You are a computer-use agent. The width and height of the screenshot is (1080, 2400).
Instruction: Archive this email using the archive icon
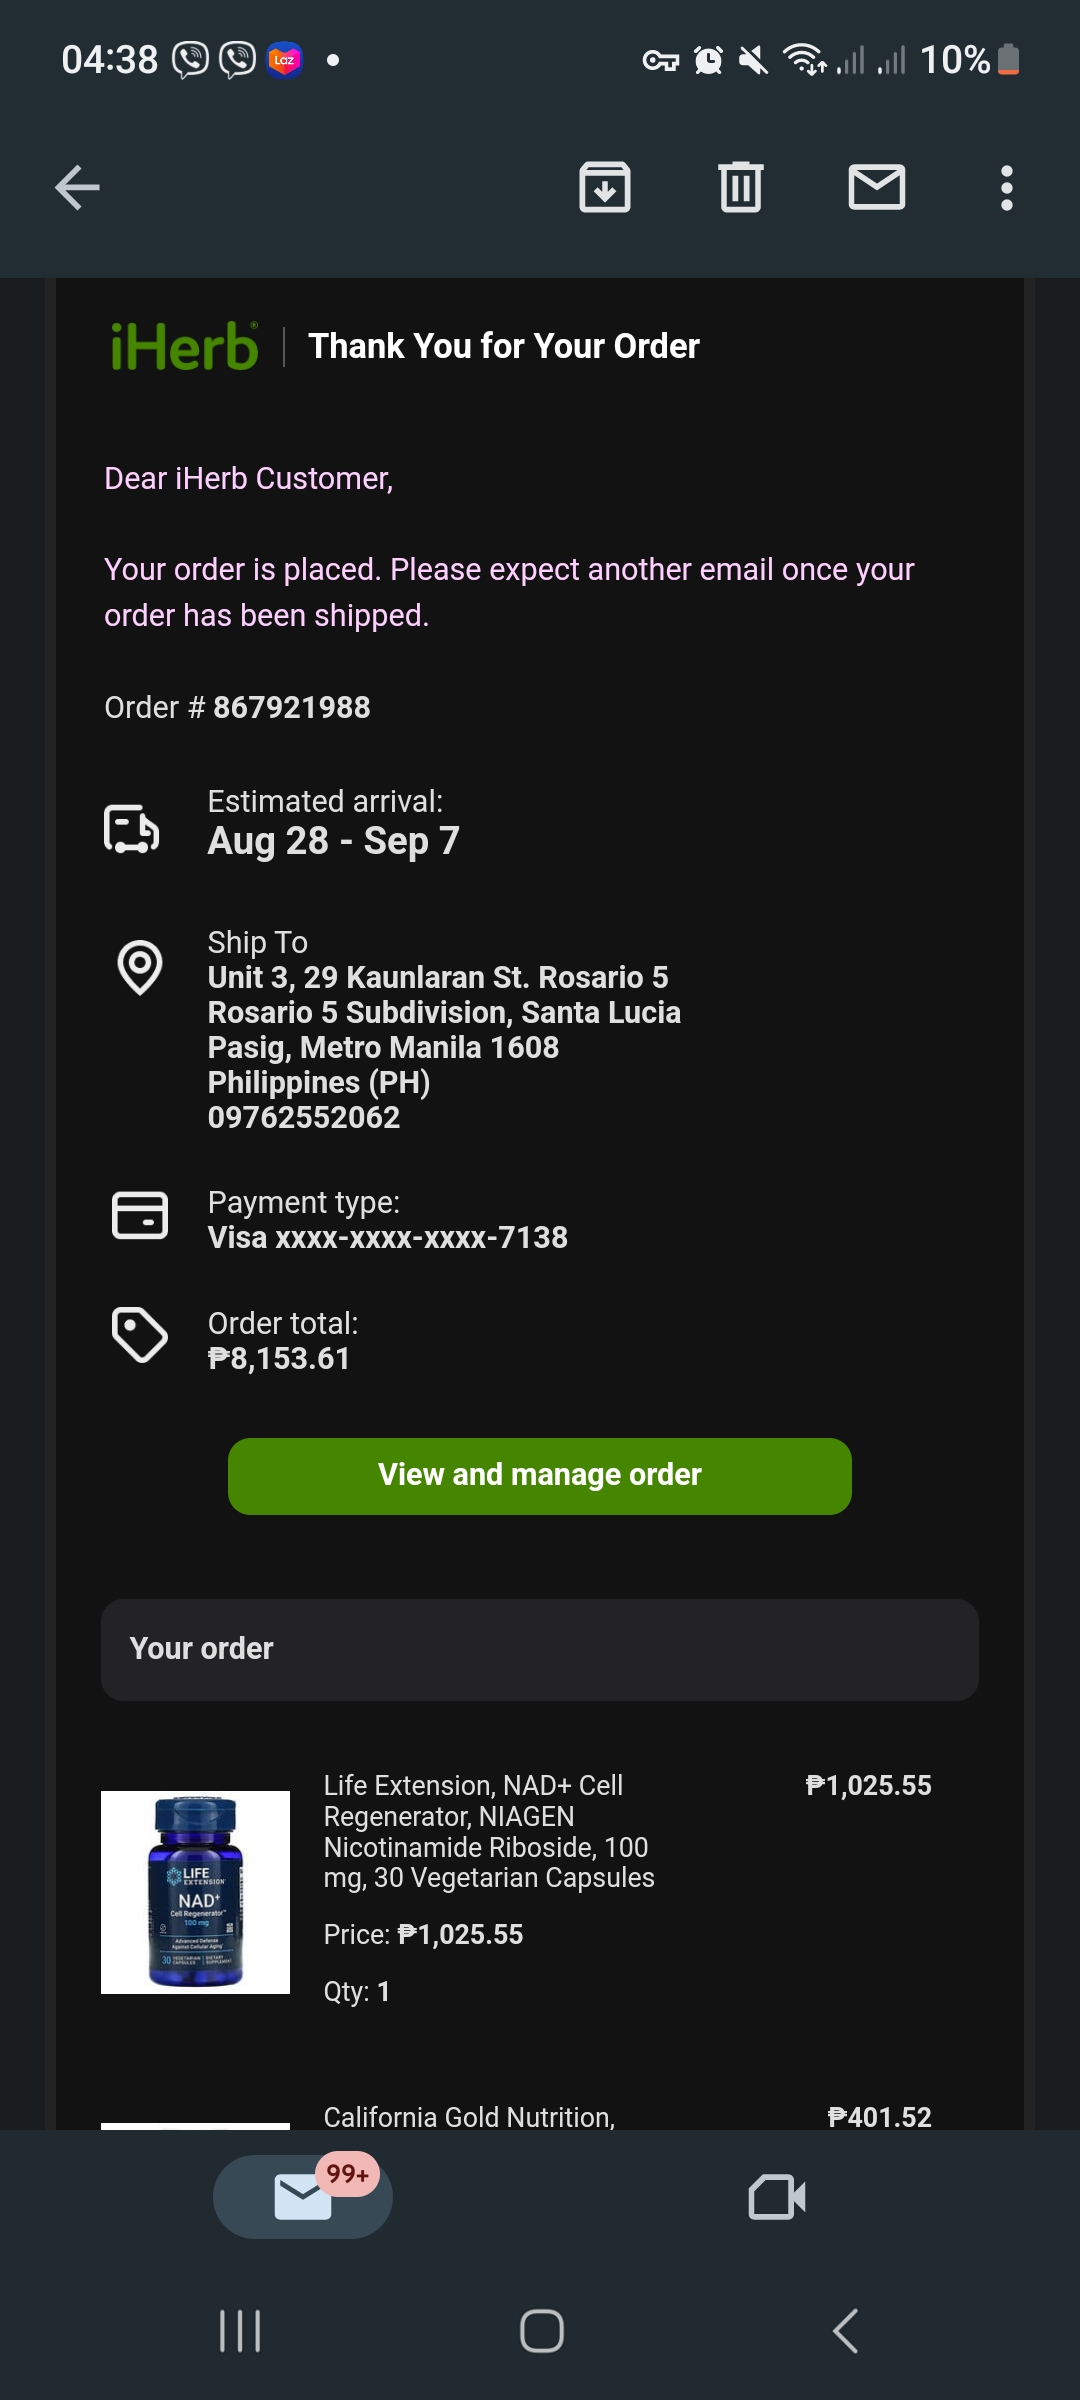(x=605, y=188)
